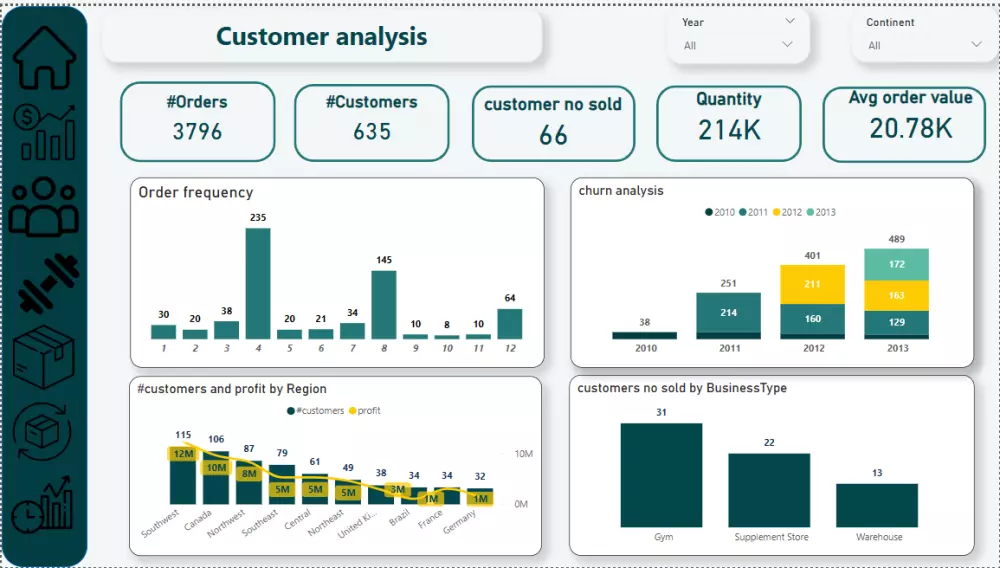Expand the Year slicer's All dropdown

pos(787,45)
